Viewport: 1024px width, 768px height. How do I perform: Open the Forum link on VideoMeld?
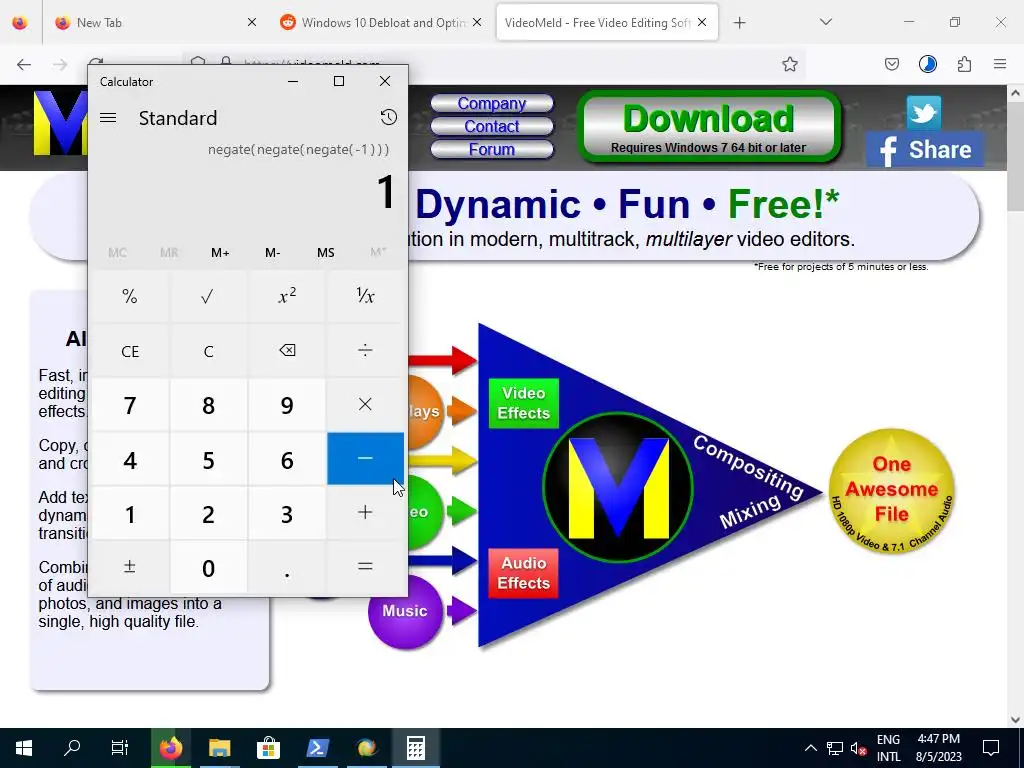click(x=492, y=149)
